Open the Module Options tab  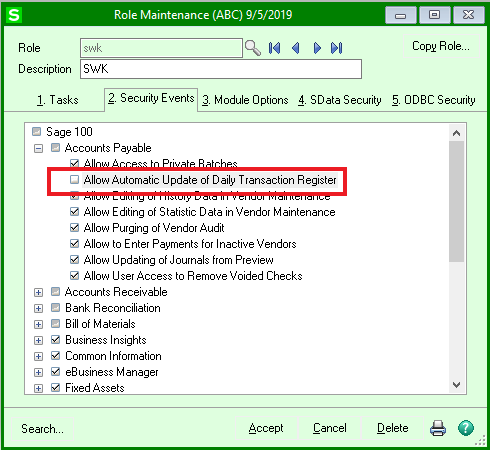245,100
